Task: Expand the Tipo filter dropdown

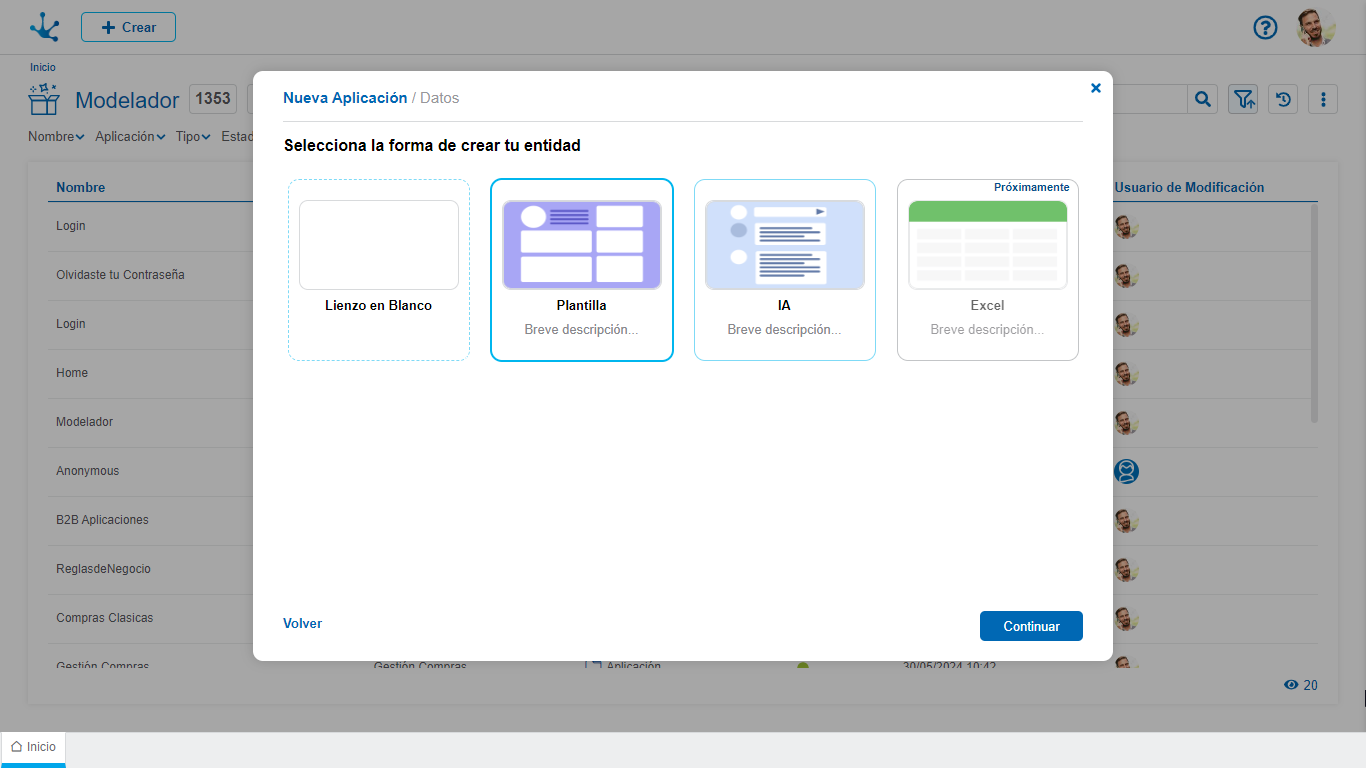Action: (193, 137)
